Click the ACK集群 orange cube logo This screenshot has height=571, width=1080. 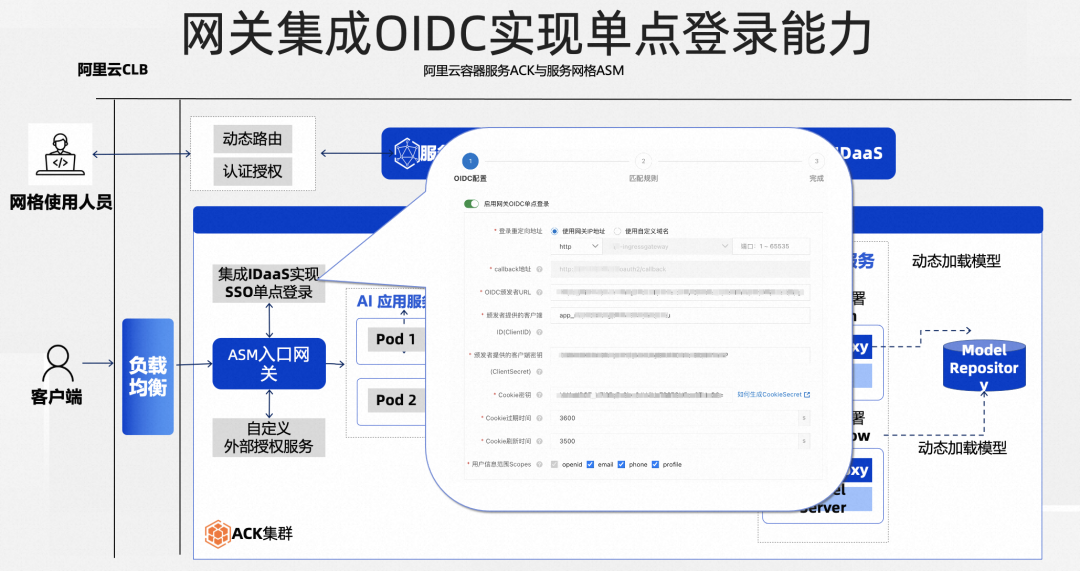pyautogui.click(x=217, y=534)
